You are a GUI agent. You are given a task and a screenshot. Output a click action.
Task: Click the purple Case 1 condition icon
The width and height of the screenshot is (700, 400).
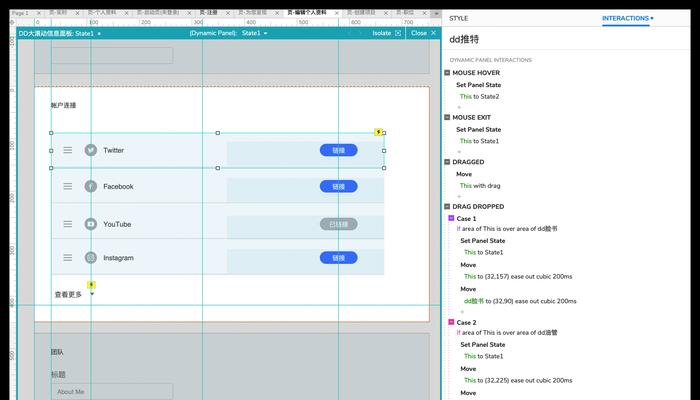tap(451, 218)
